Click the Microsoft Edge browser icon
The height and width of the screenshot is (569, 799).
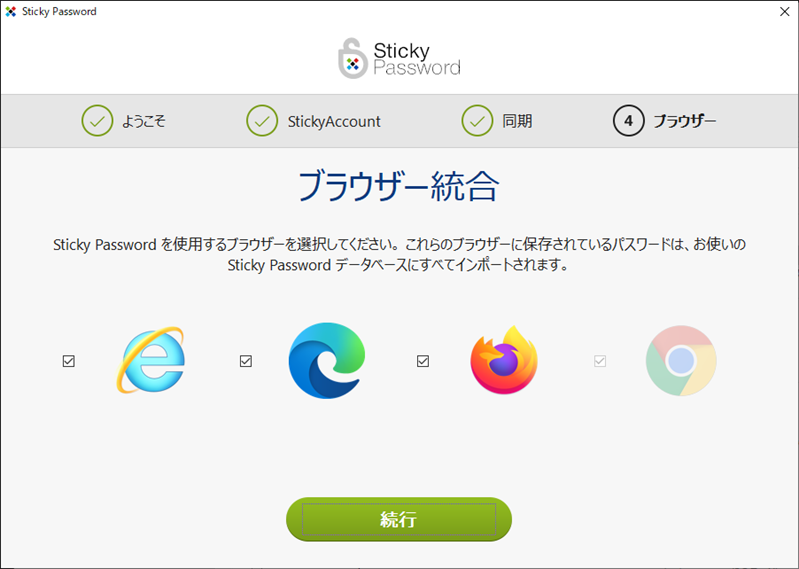327,360
